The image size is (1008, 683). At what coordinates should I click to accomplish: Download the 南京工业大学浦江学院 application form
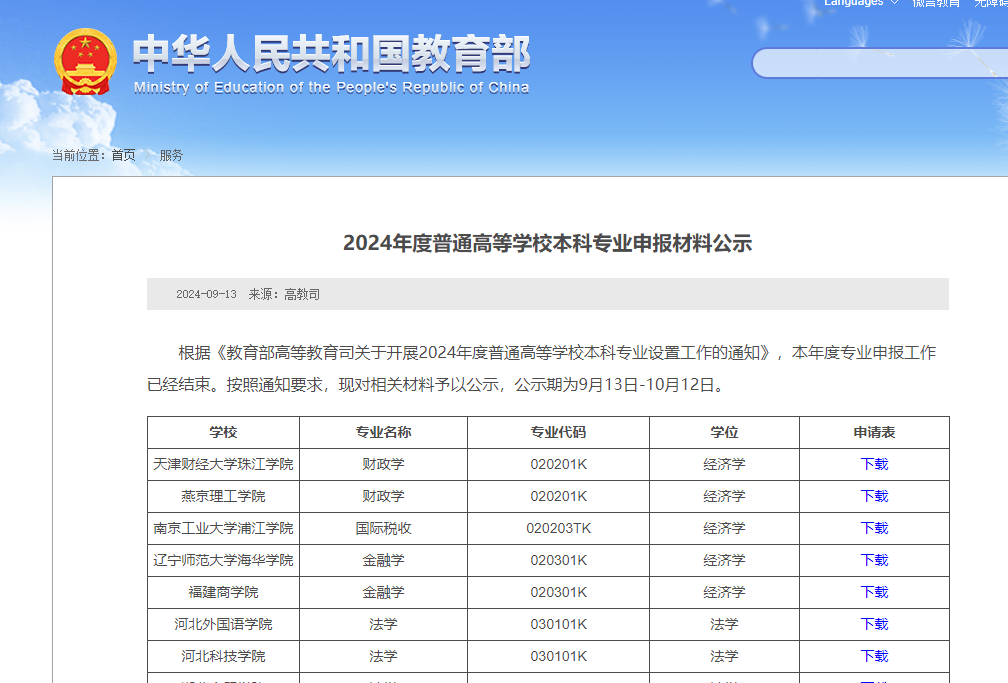coord(874,529)
